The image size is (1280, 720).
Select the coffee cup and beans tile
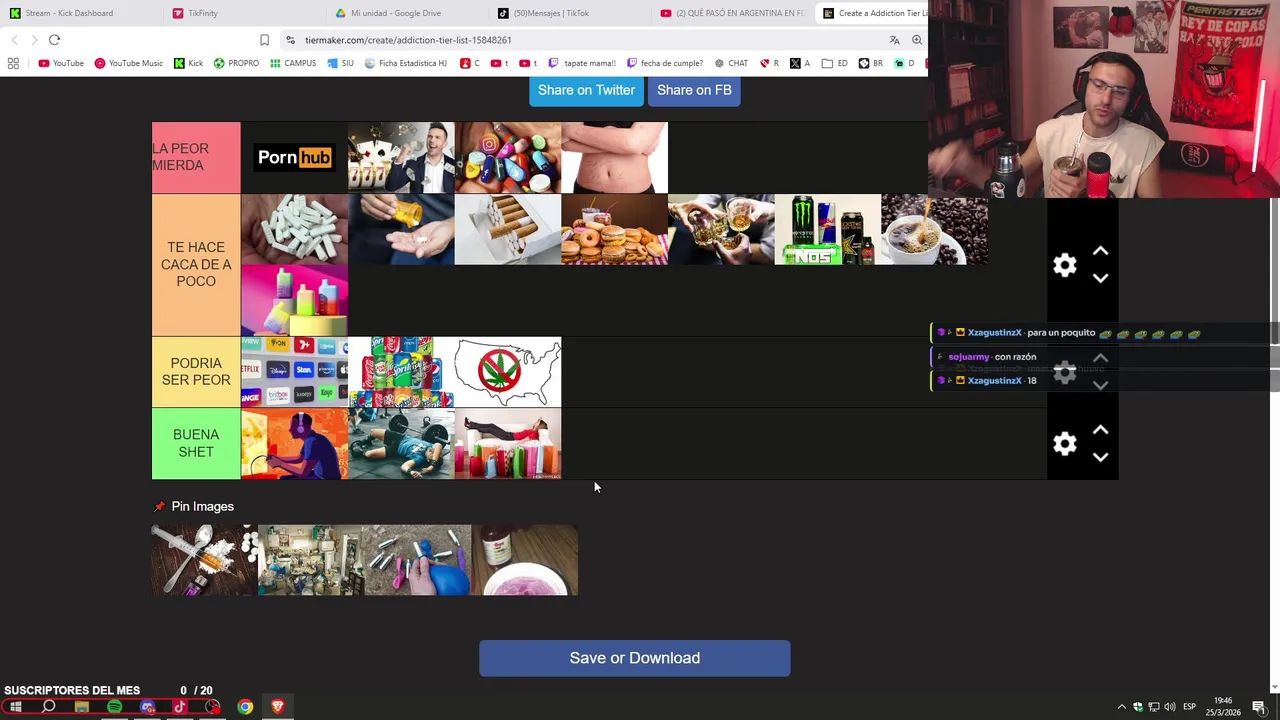(935, 230)
